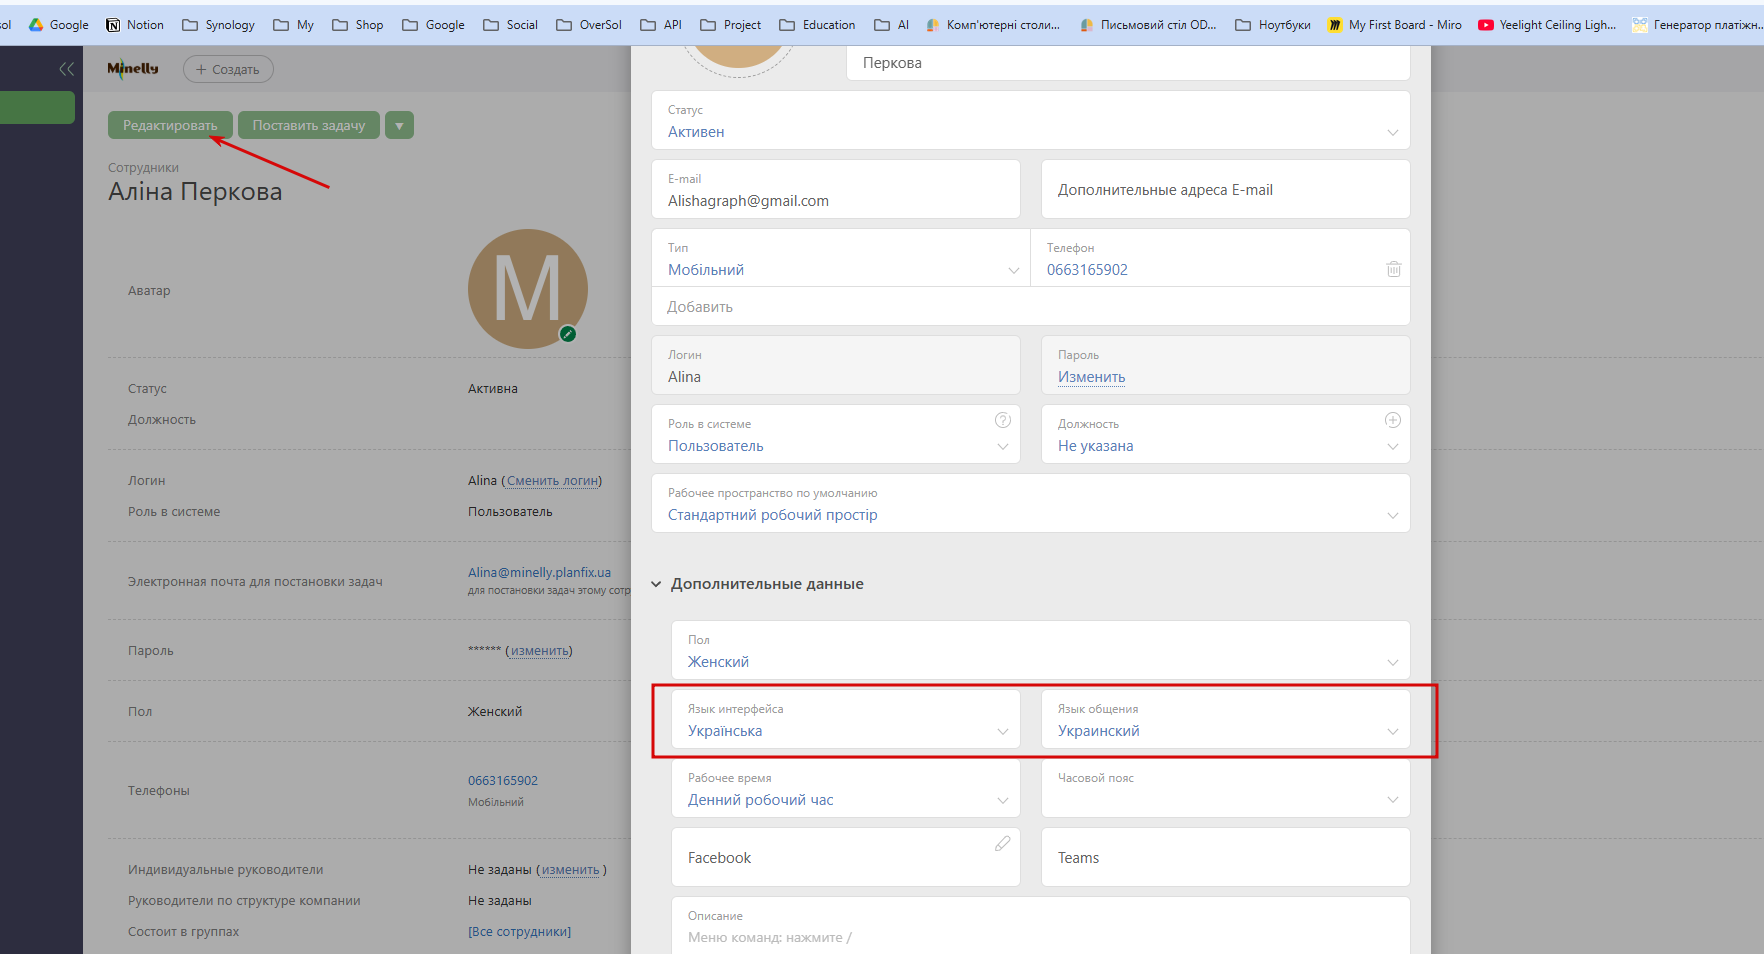The image size is (1764, 954).
Task: Click the large M avatar image
Action: (528, 289)
